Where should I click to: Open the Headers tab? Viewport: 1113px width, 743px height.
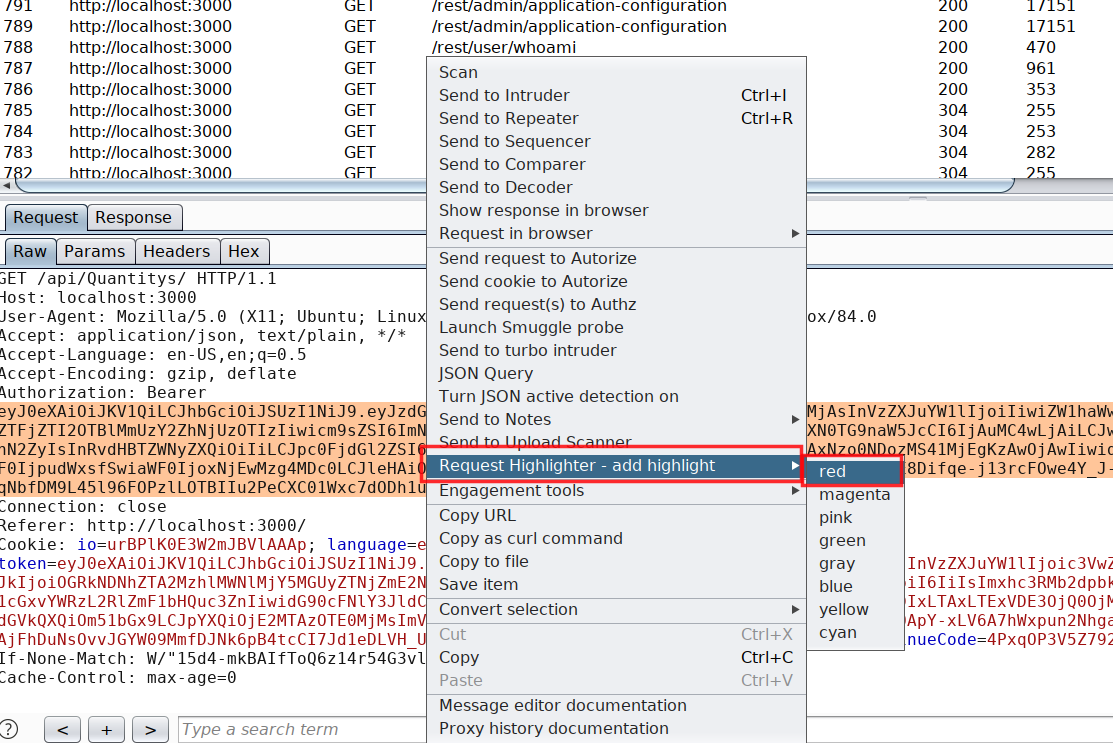tap(177, 251)
